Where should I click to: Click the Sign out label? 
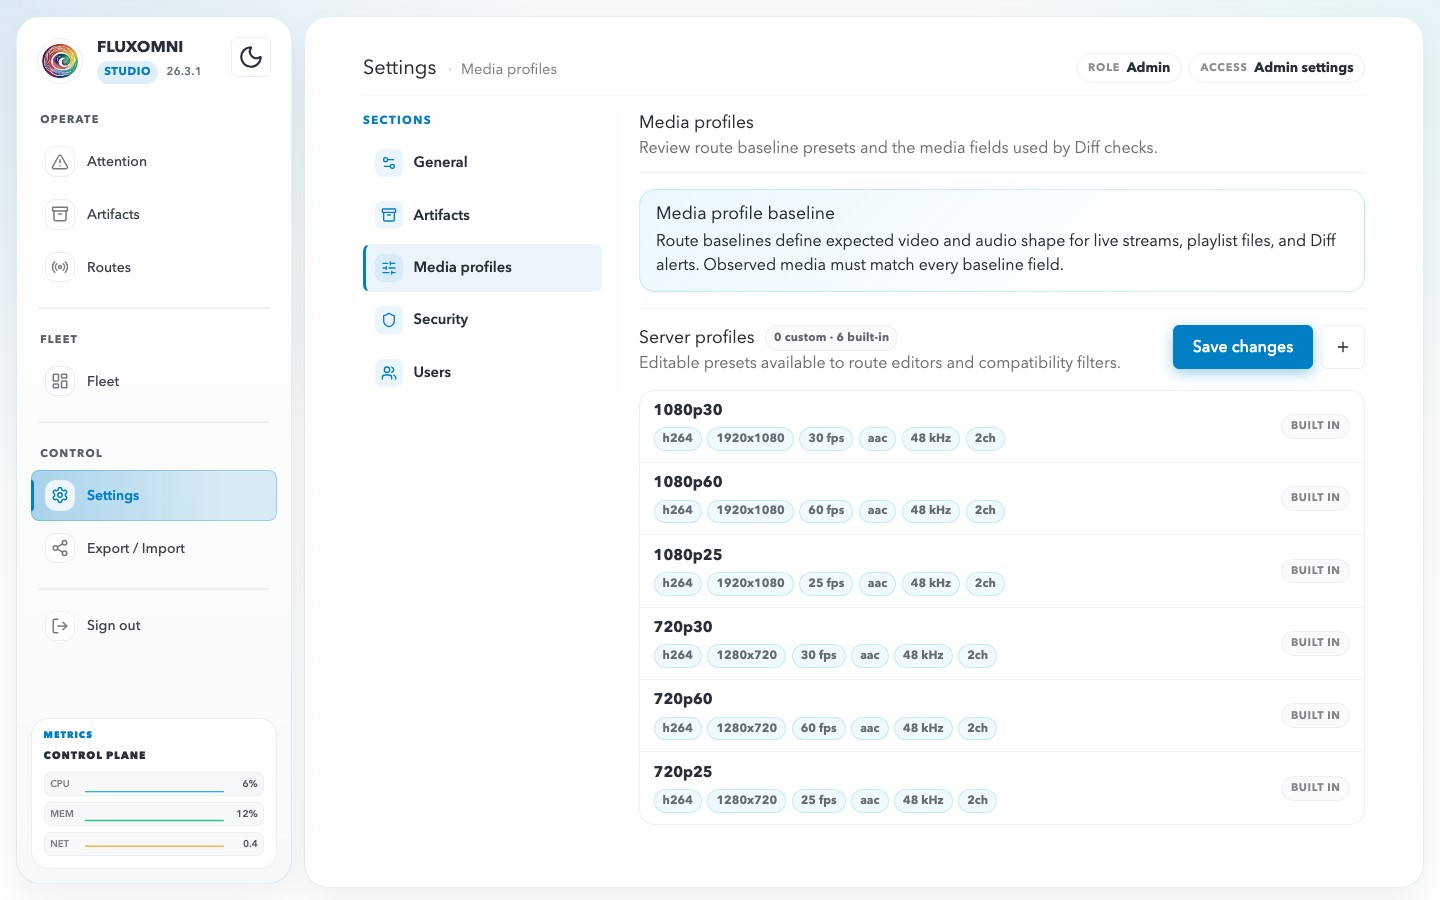[x=114, y=626]
